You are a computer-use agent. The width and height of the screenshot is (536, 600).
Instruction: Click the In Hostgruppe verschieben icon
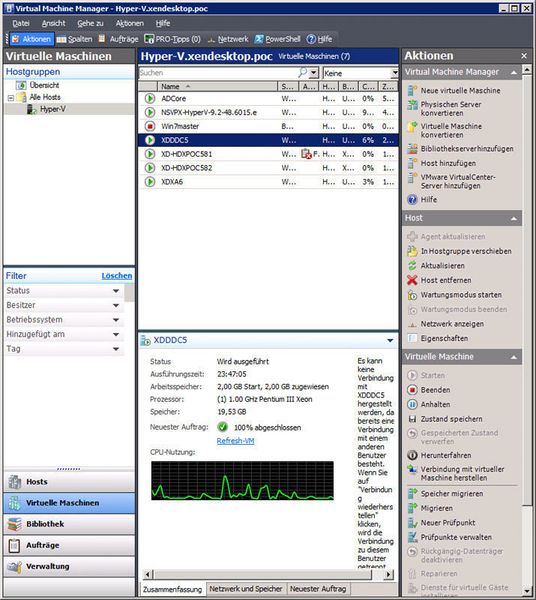click(412, 251)
